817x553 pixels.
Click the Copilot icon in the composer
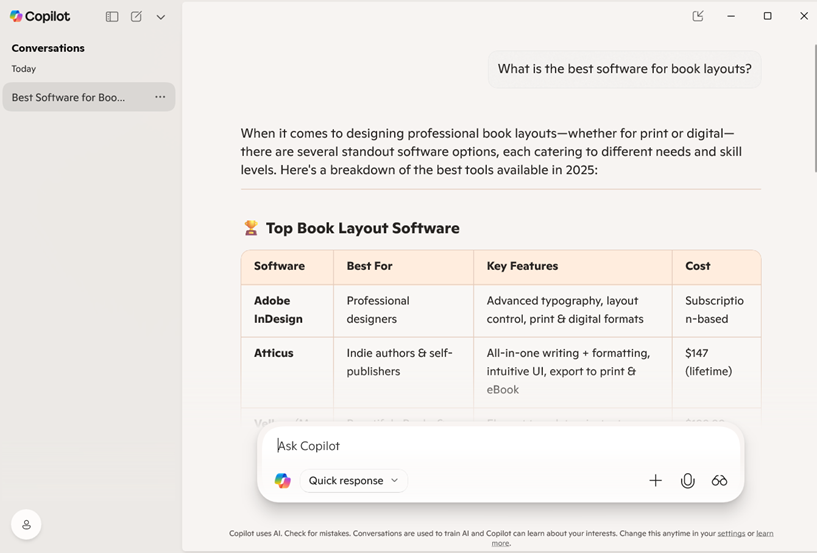tap(282, 481)
